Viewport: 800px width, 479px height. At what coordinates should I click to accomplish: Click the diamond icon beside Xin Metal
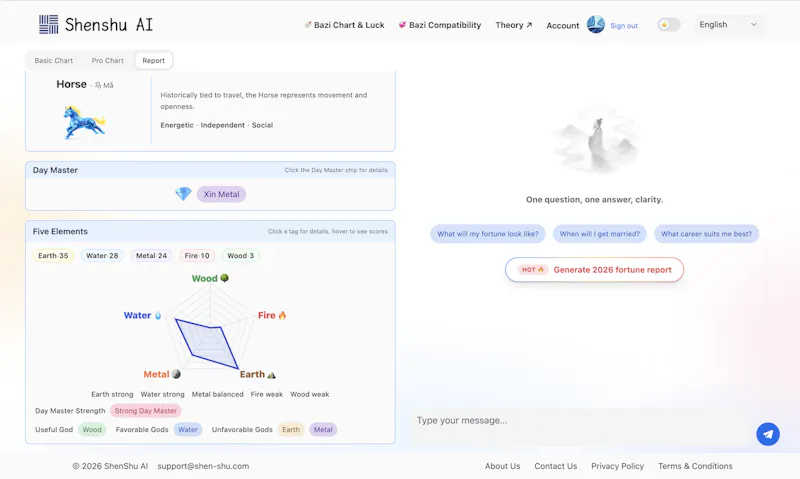[183, 194]
